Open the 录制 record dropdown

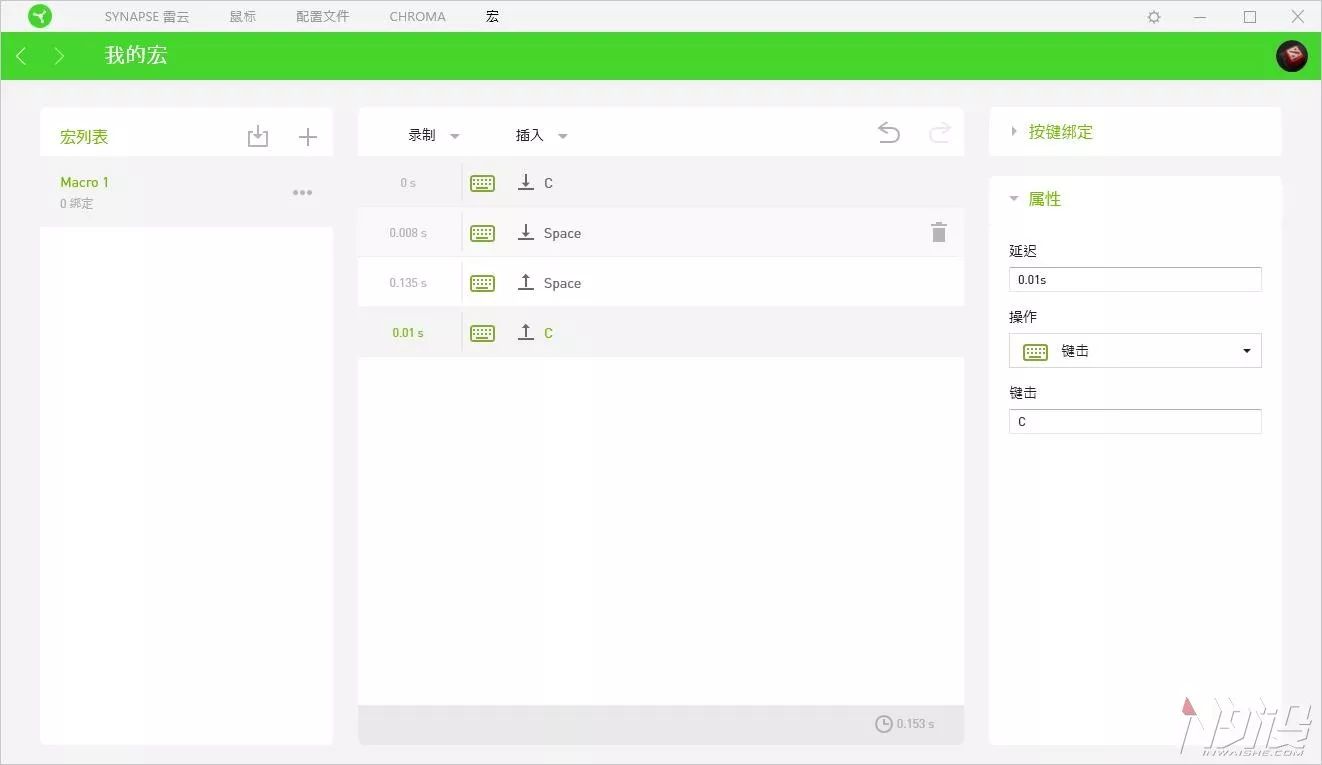point(433,135)
